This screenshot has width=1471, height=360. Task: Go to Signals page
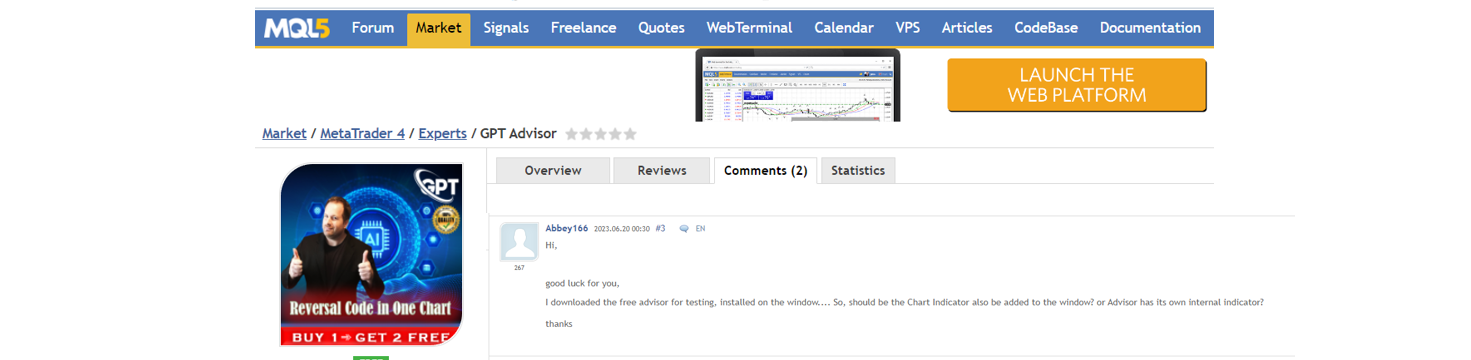pyautogui.click(x=506, y=28)
